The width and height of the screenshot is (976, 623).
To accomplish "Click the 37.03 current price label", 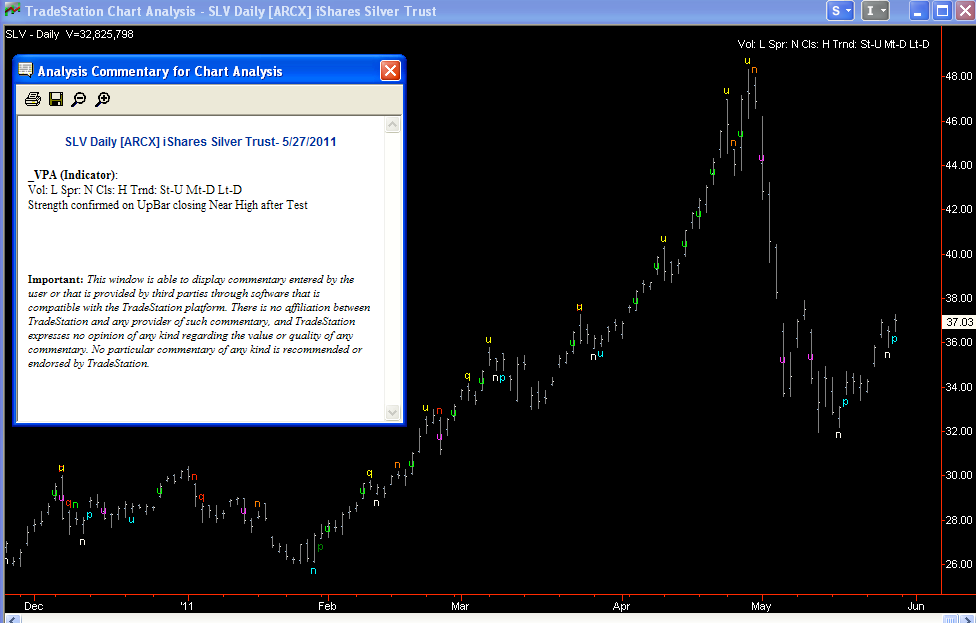I will [959, 322].
